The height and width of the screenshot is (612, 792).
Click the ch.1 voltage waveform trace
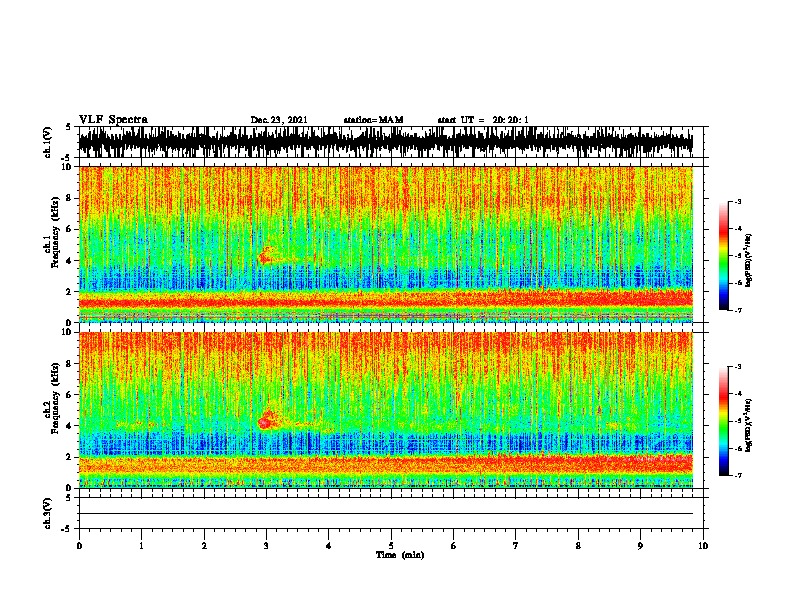tap(386, 142)
